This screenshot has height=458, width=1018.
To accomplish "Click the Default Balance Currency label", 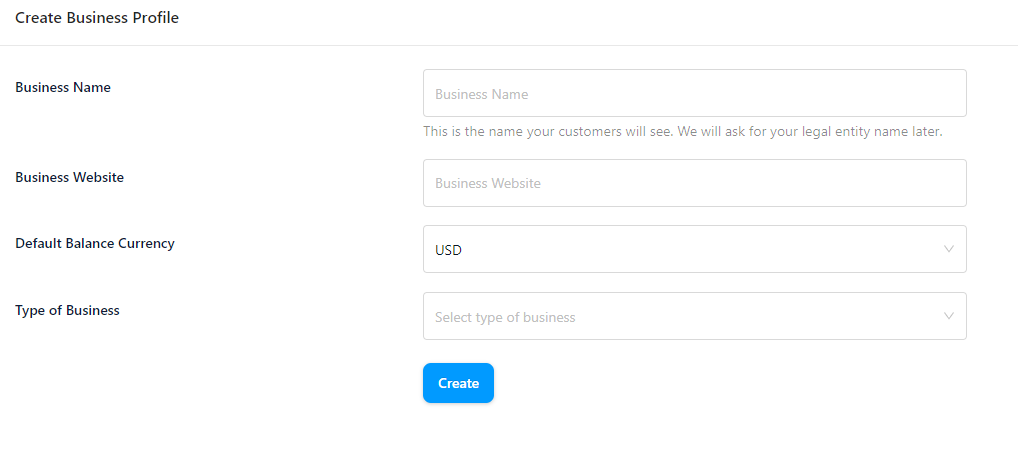I will click(95, 244).
